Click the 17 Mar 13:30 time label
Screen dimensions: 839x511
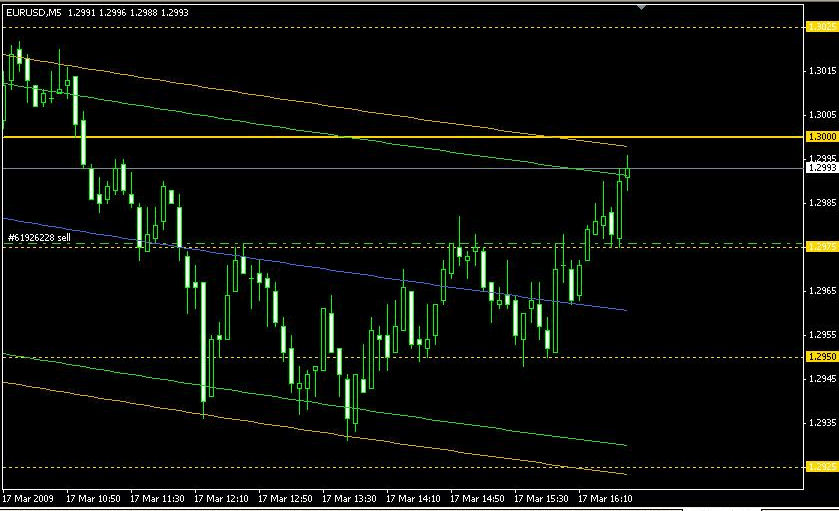pos(349,499)
